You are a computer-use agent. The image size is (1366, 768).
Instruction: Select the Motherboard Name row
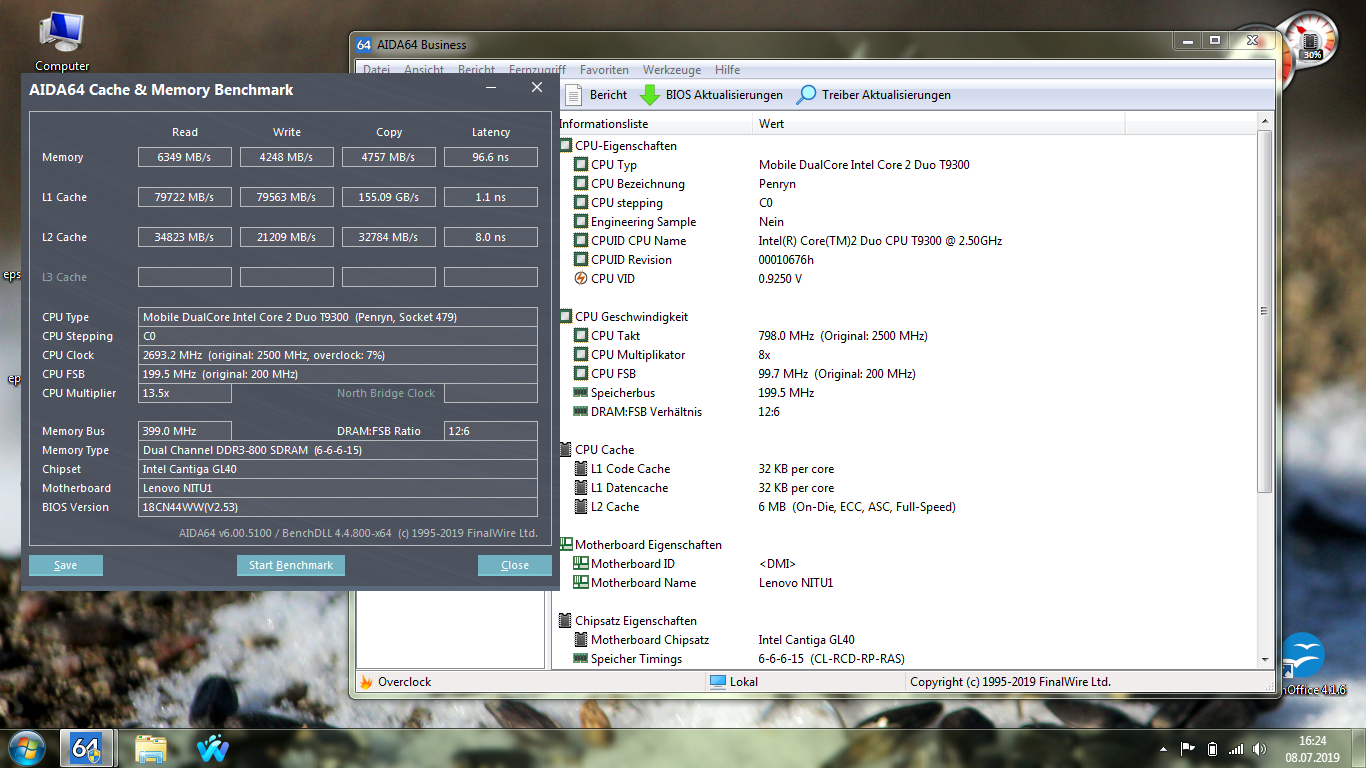click(905, 583)
